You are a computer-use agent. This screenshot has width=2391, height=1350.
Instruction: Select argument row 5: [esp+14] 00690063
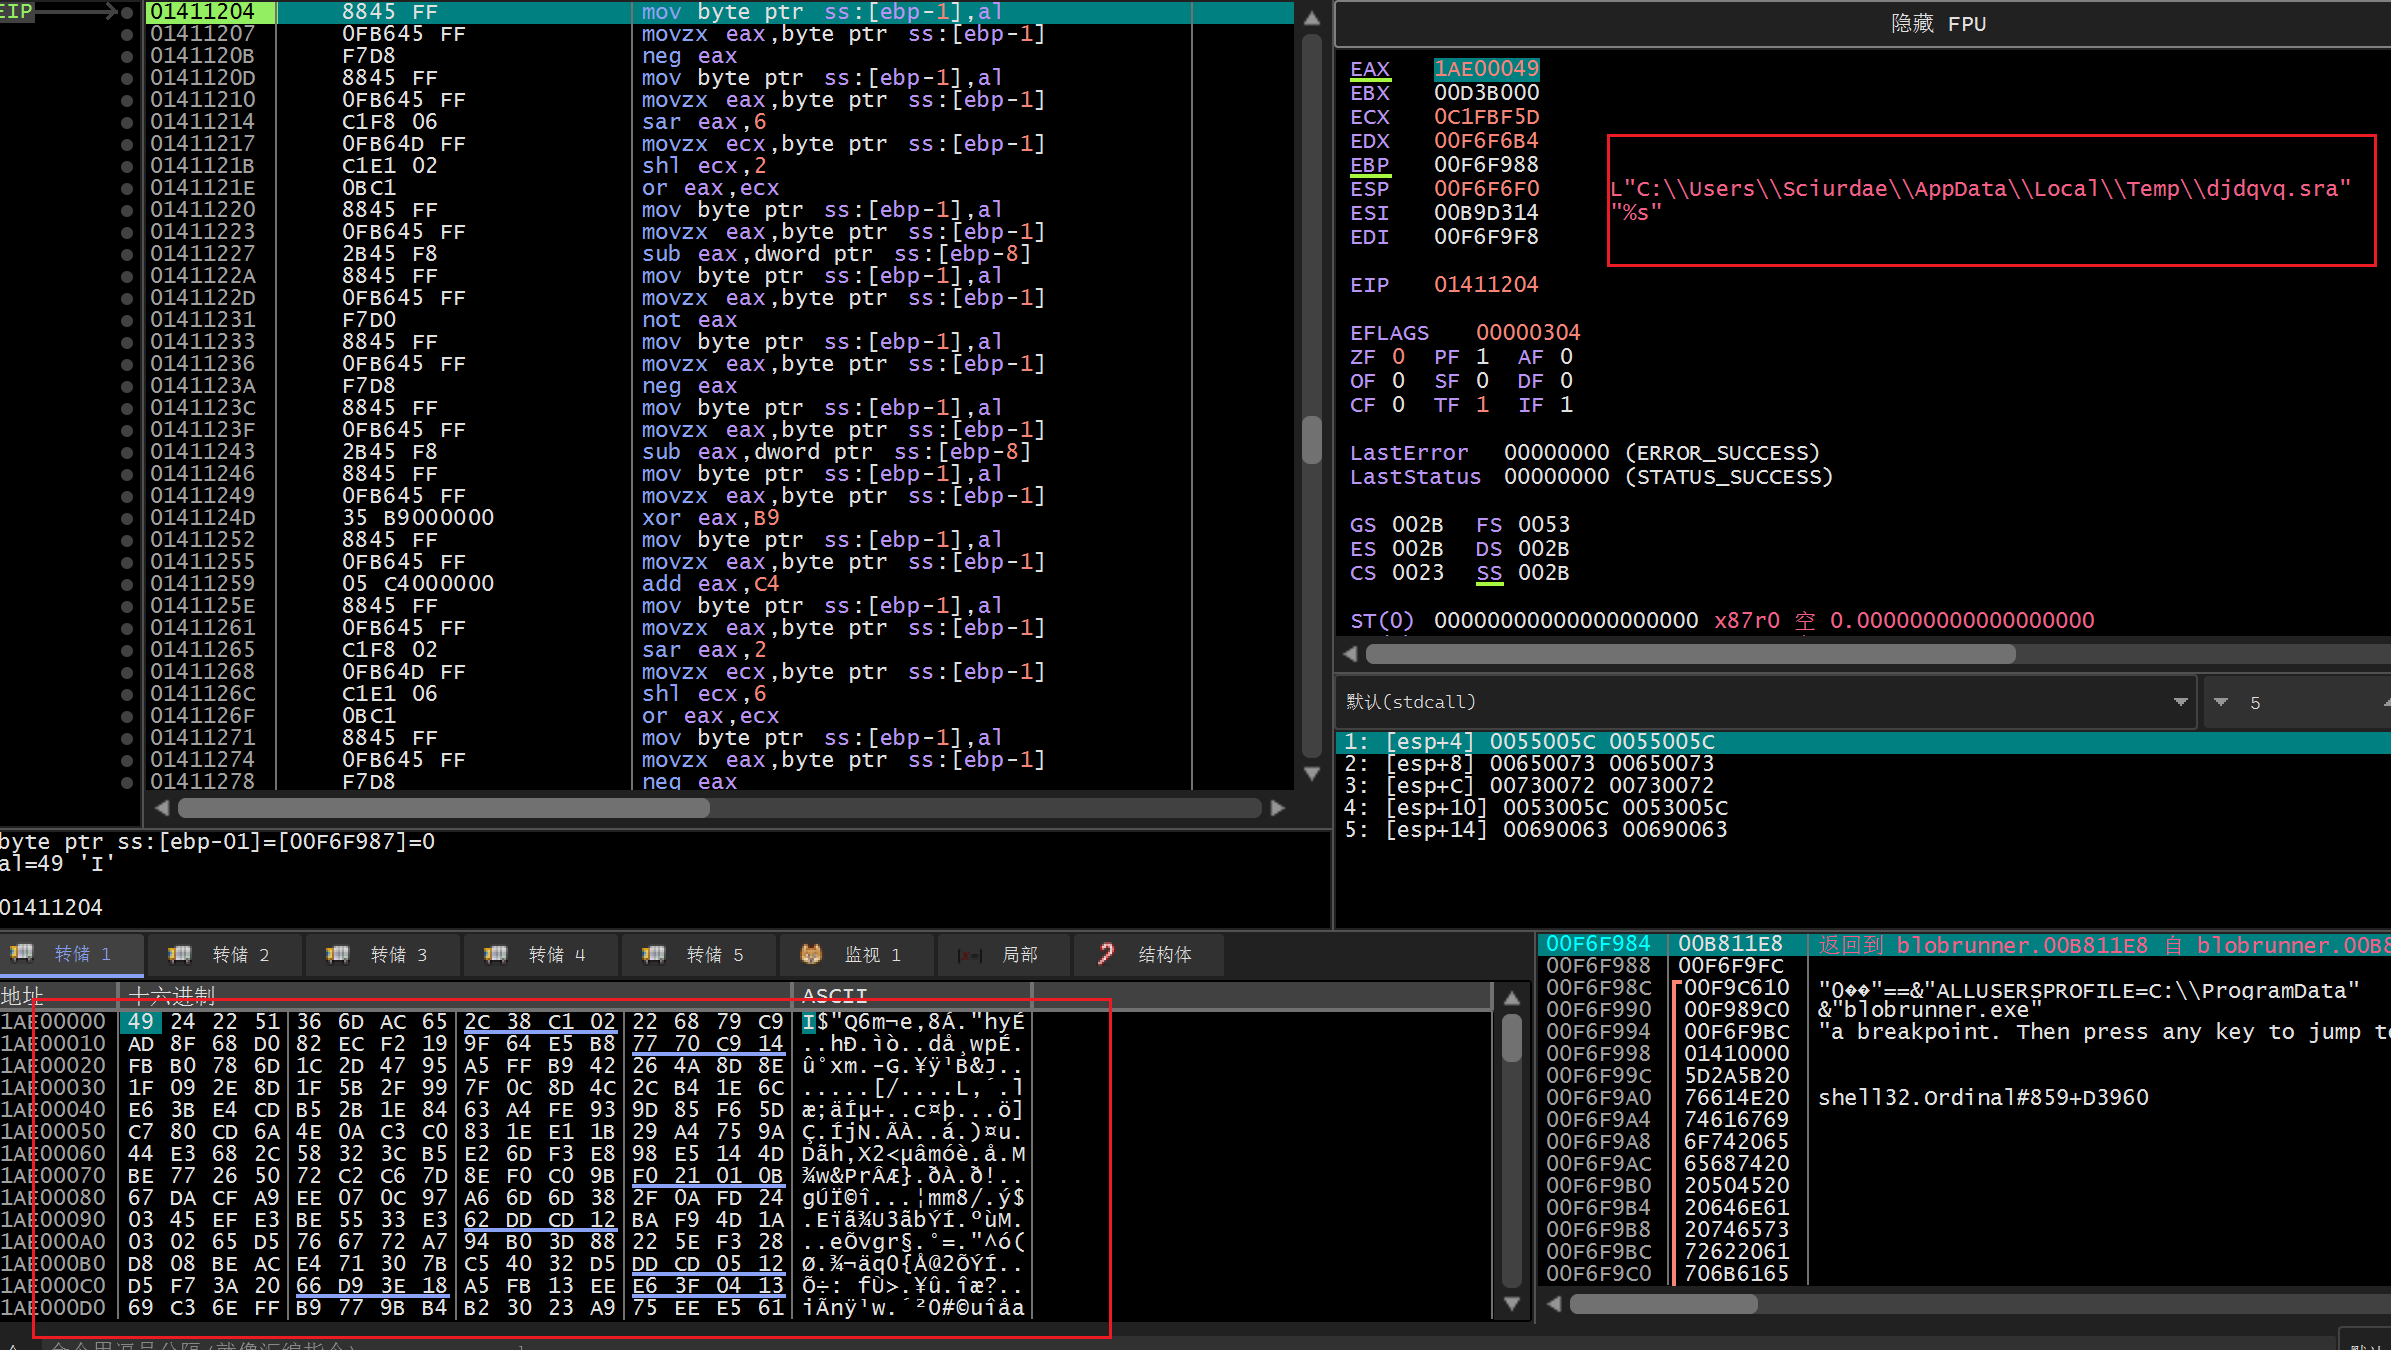click(x=1863, y=830)
